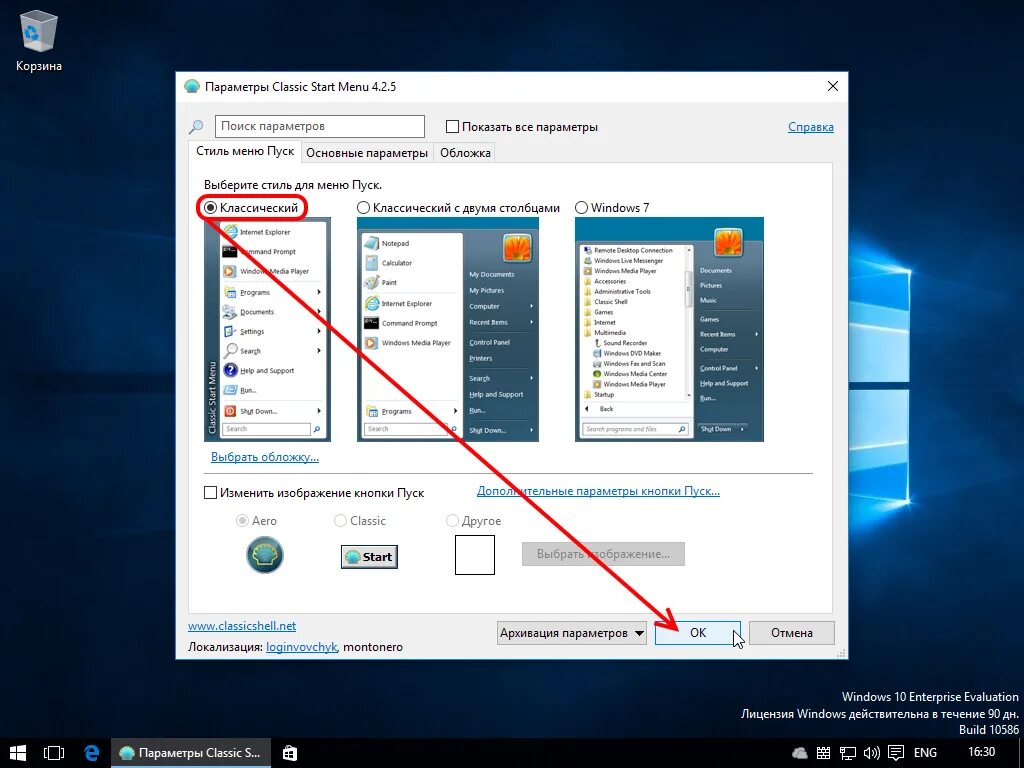
Task: Enable Показать все параметры checkbox
Action: [452, 127]
